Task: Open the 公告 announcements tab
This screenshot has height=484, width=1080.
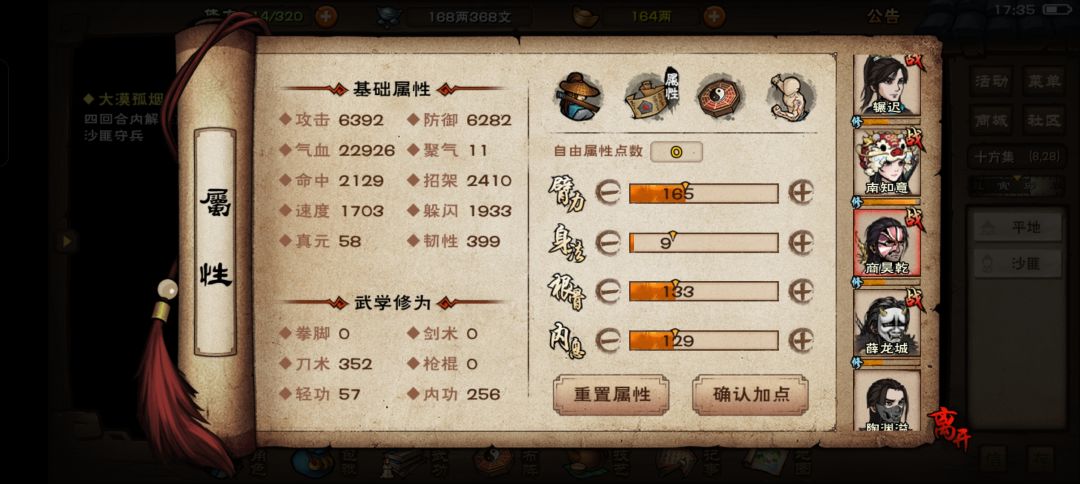Action: [883, 17]
